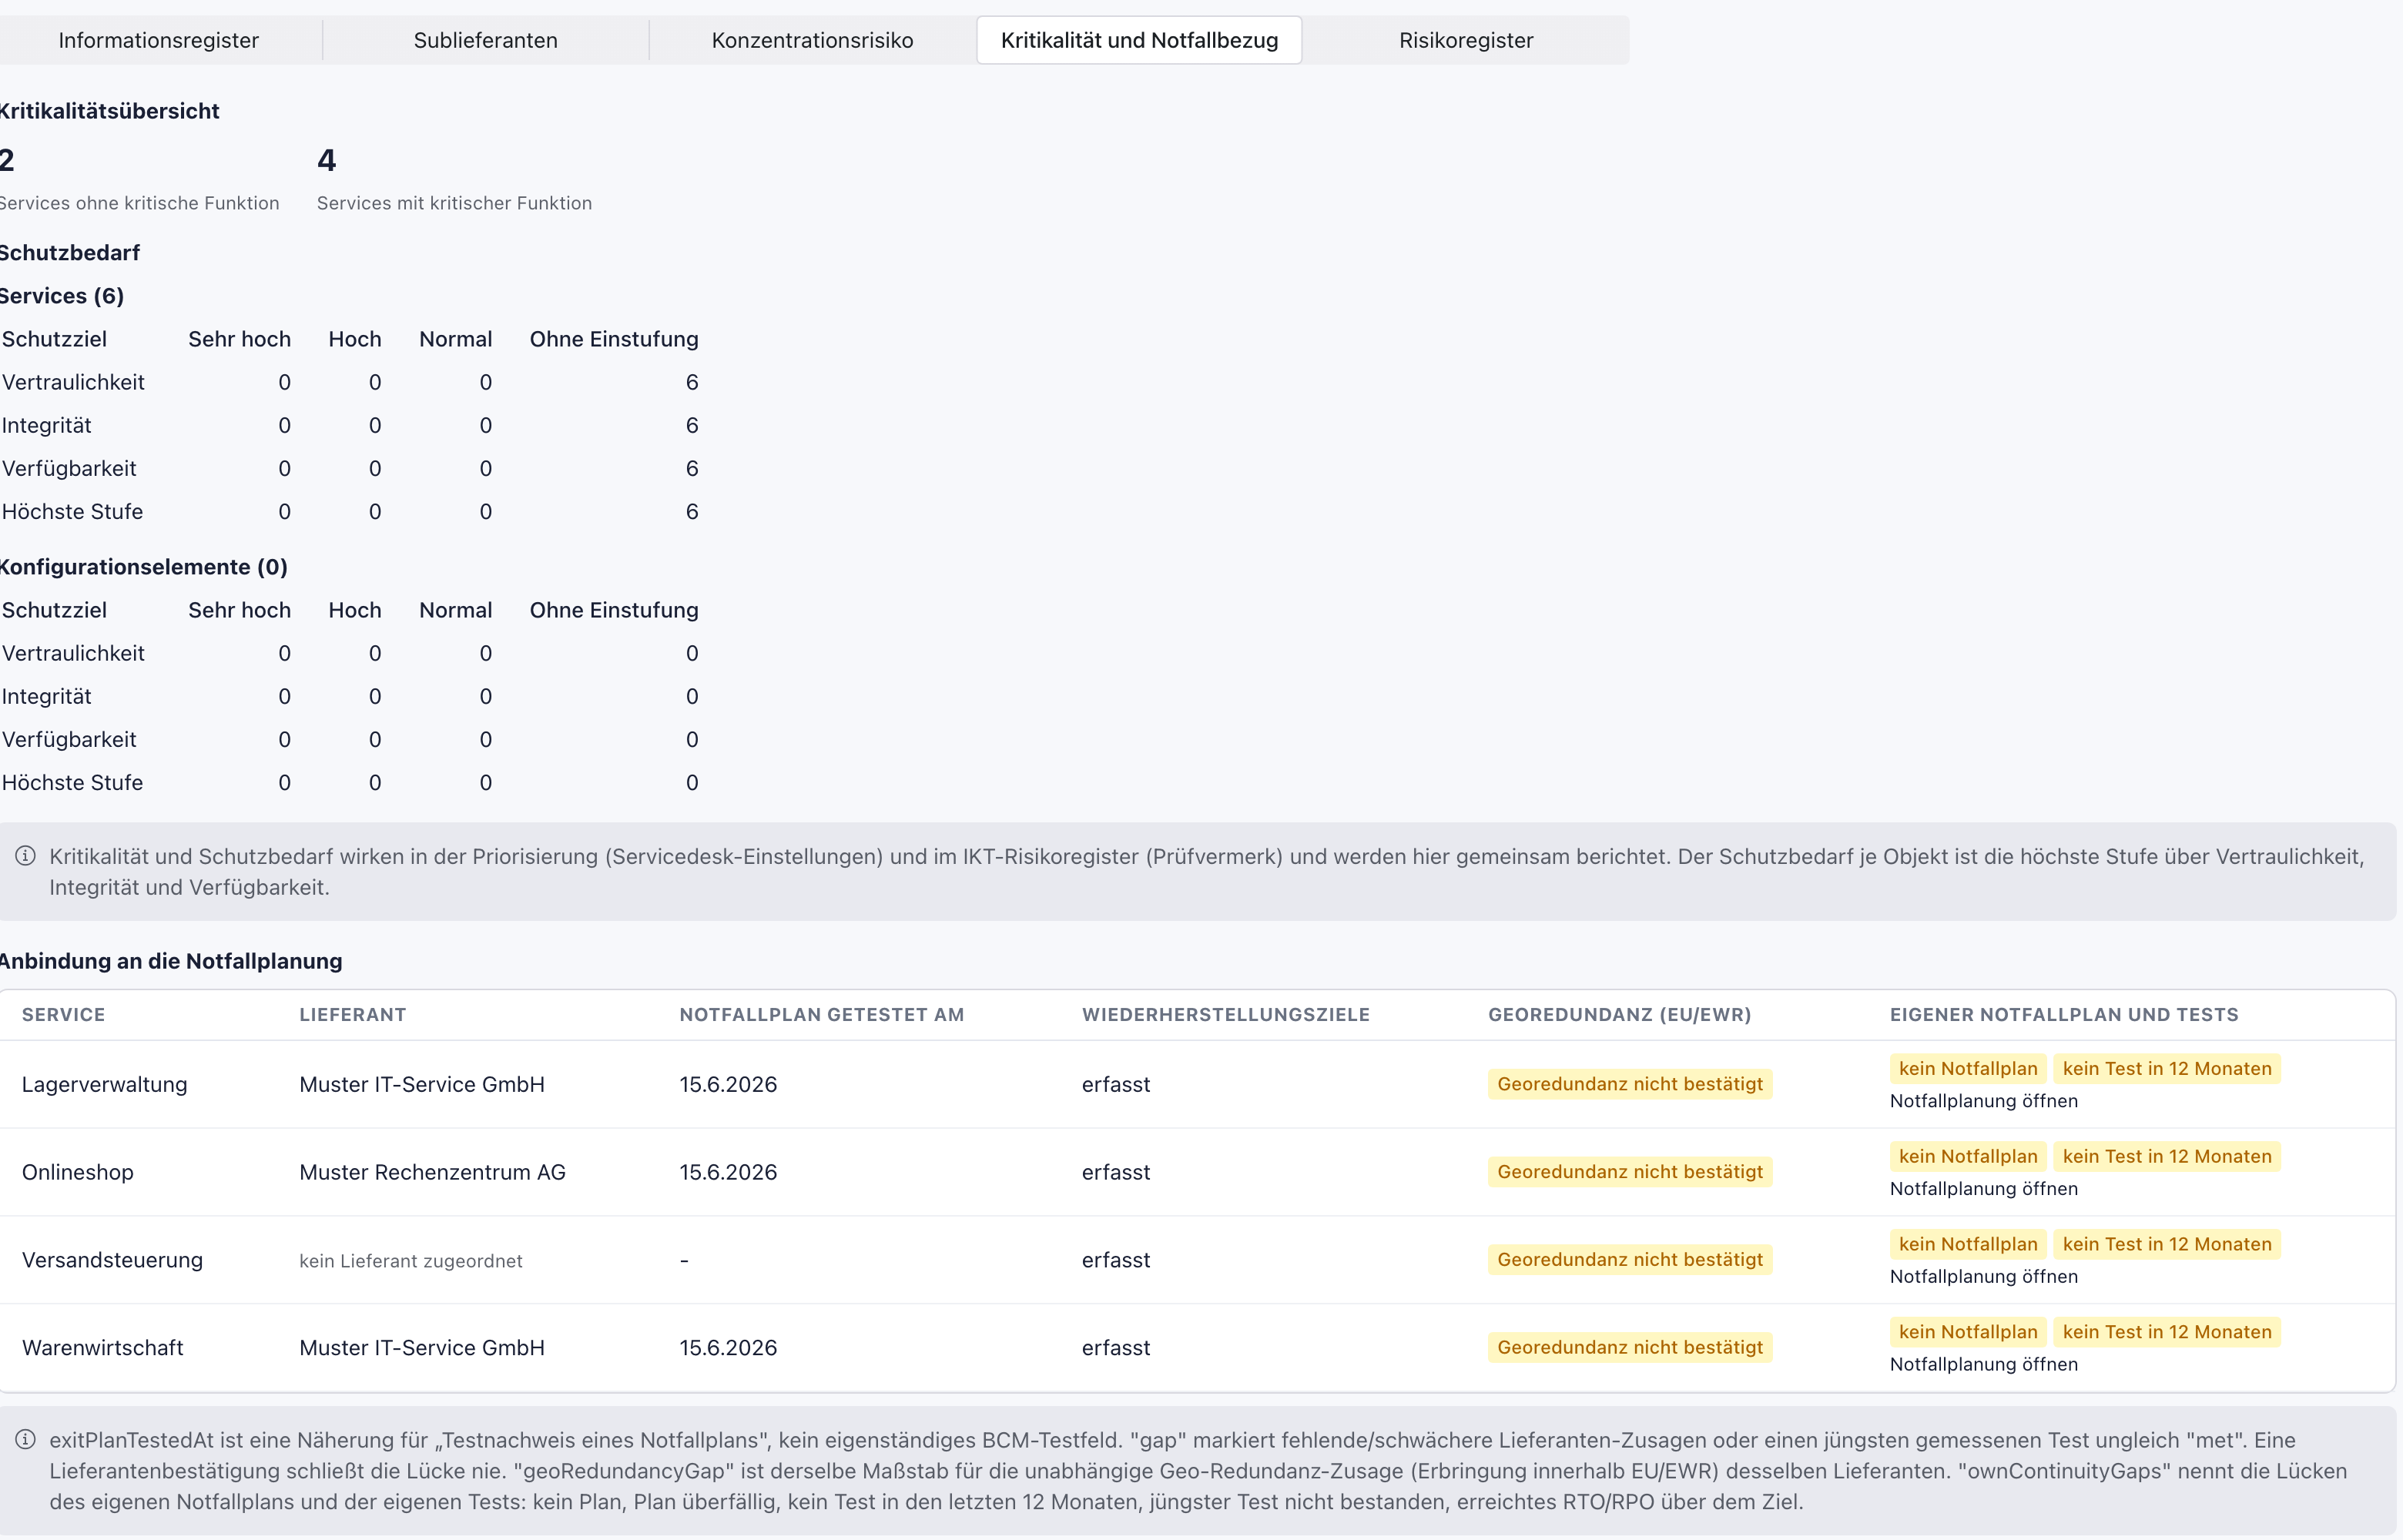Click NOTFALLPLAN GETESTET AM column header

click(822, 1014)
